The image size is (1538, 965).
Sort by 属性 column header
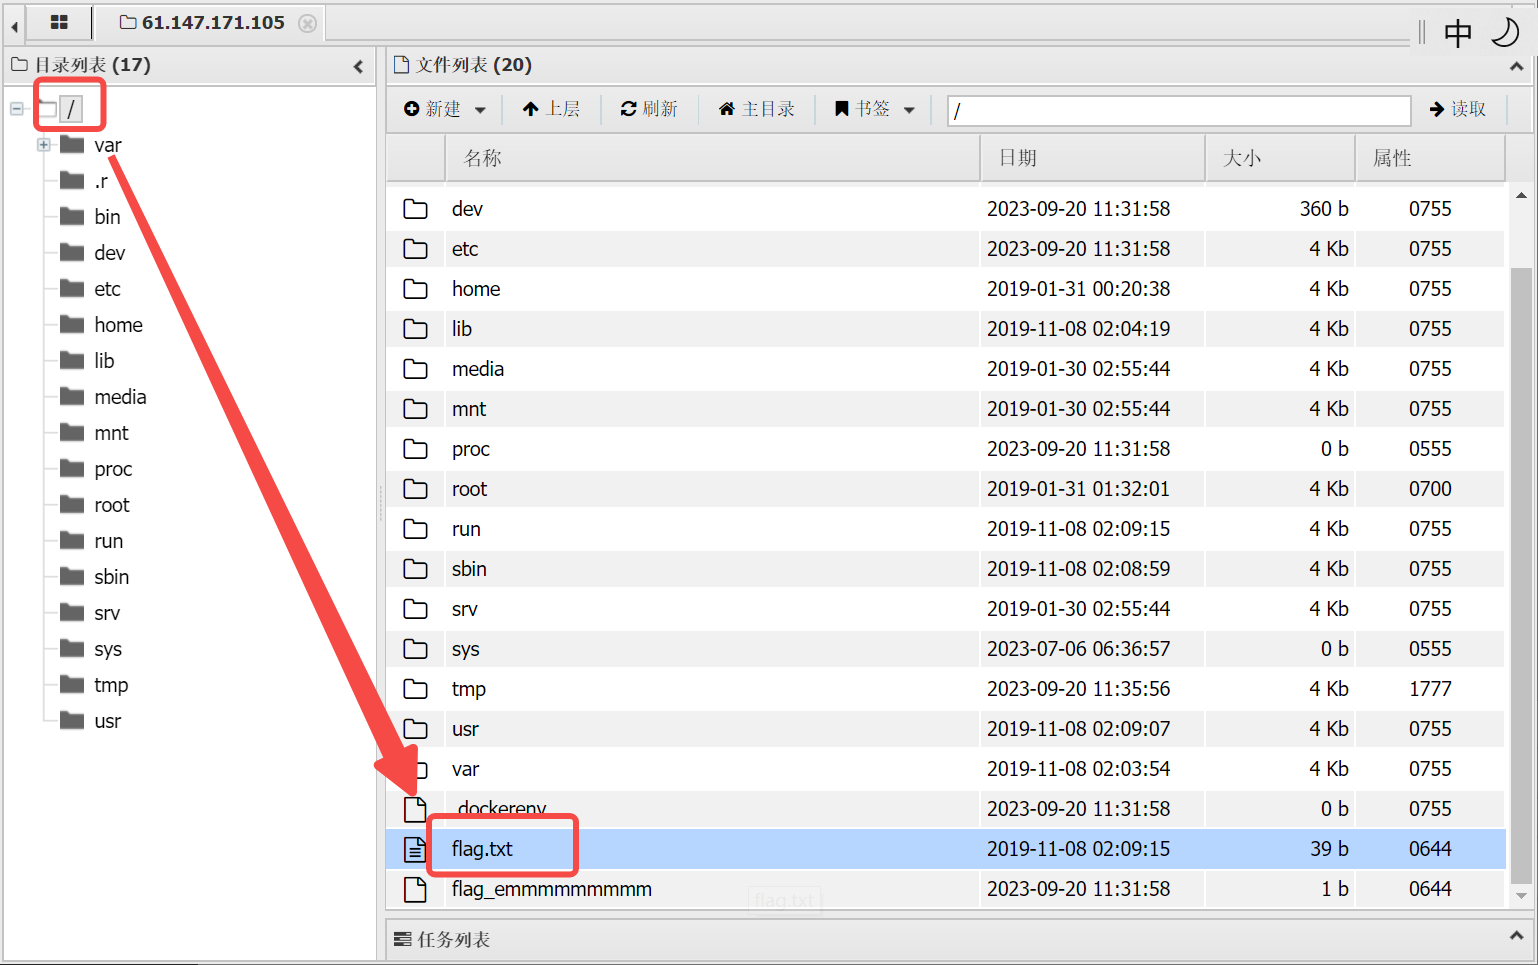pos(1430,158)
